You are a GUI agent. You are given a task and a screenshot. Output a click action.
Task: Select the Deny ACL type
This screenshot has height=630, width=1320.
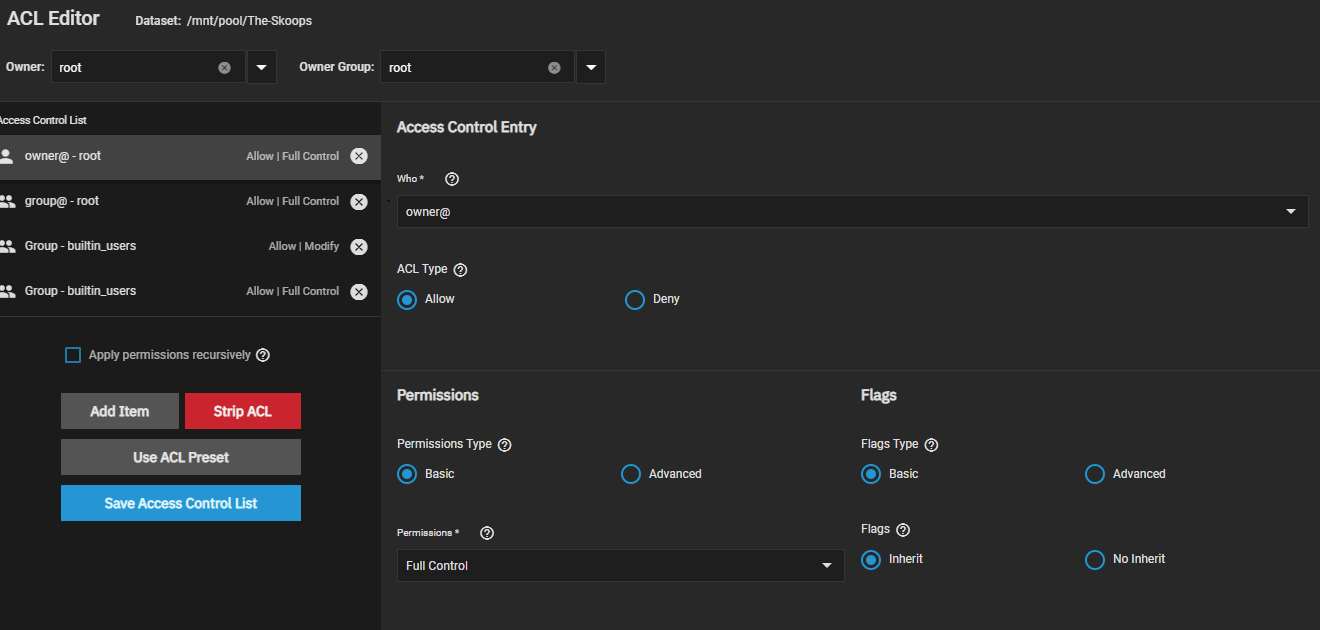[x=634, y=300]
